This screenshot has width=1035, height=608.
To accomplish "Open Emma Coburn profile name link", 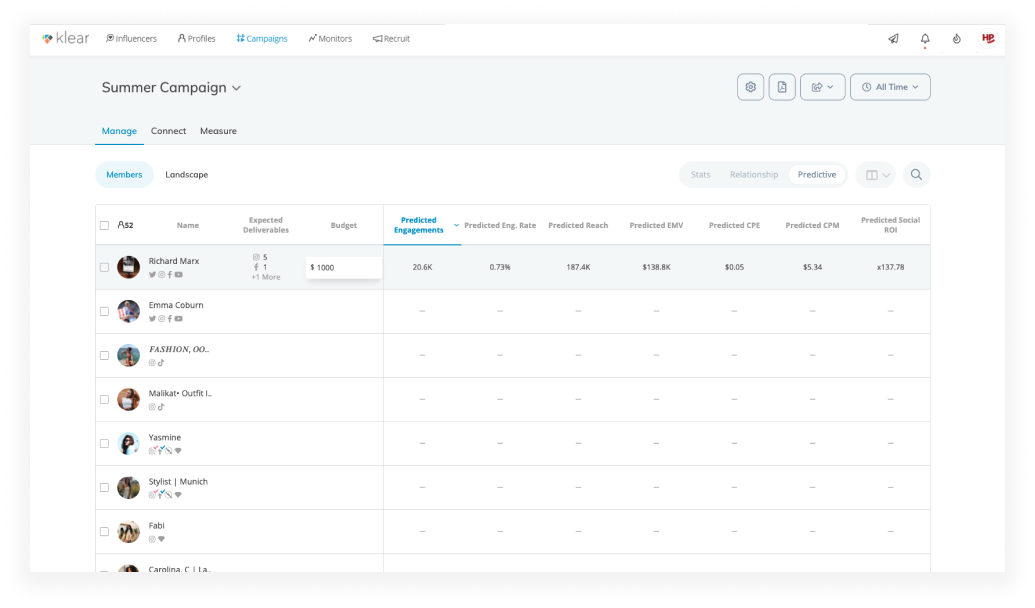I will click(x=176, y=305).
